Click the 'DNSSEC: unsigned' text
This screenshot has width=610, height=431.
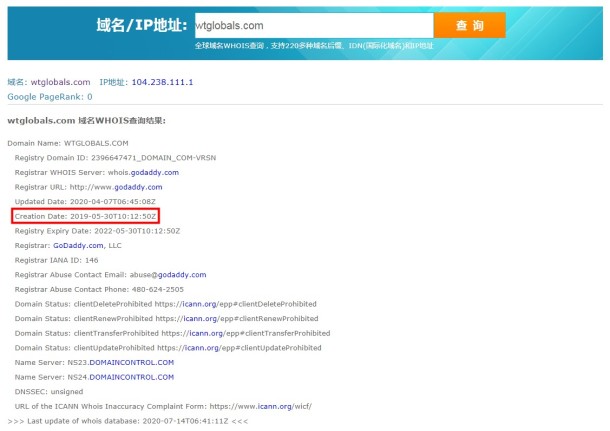[49, 392]
